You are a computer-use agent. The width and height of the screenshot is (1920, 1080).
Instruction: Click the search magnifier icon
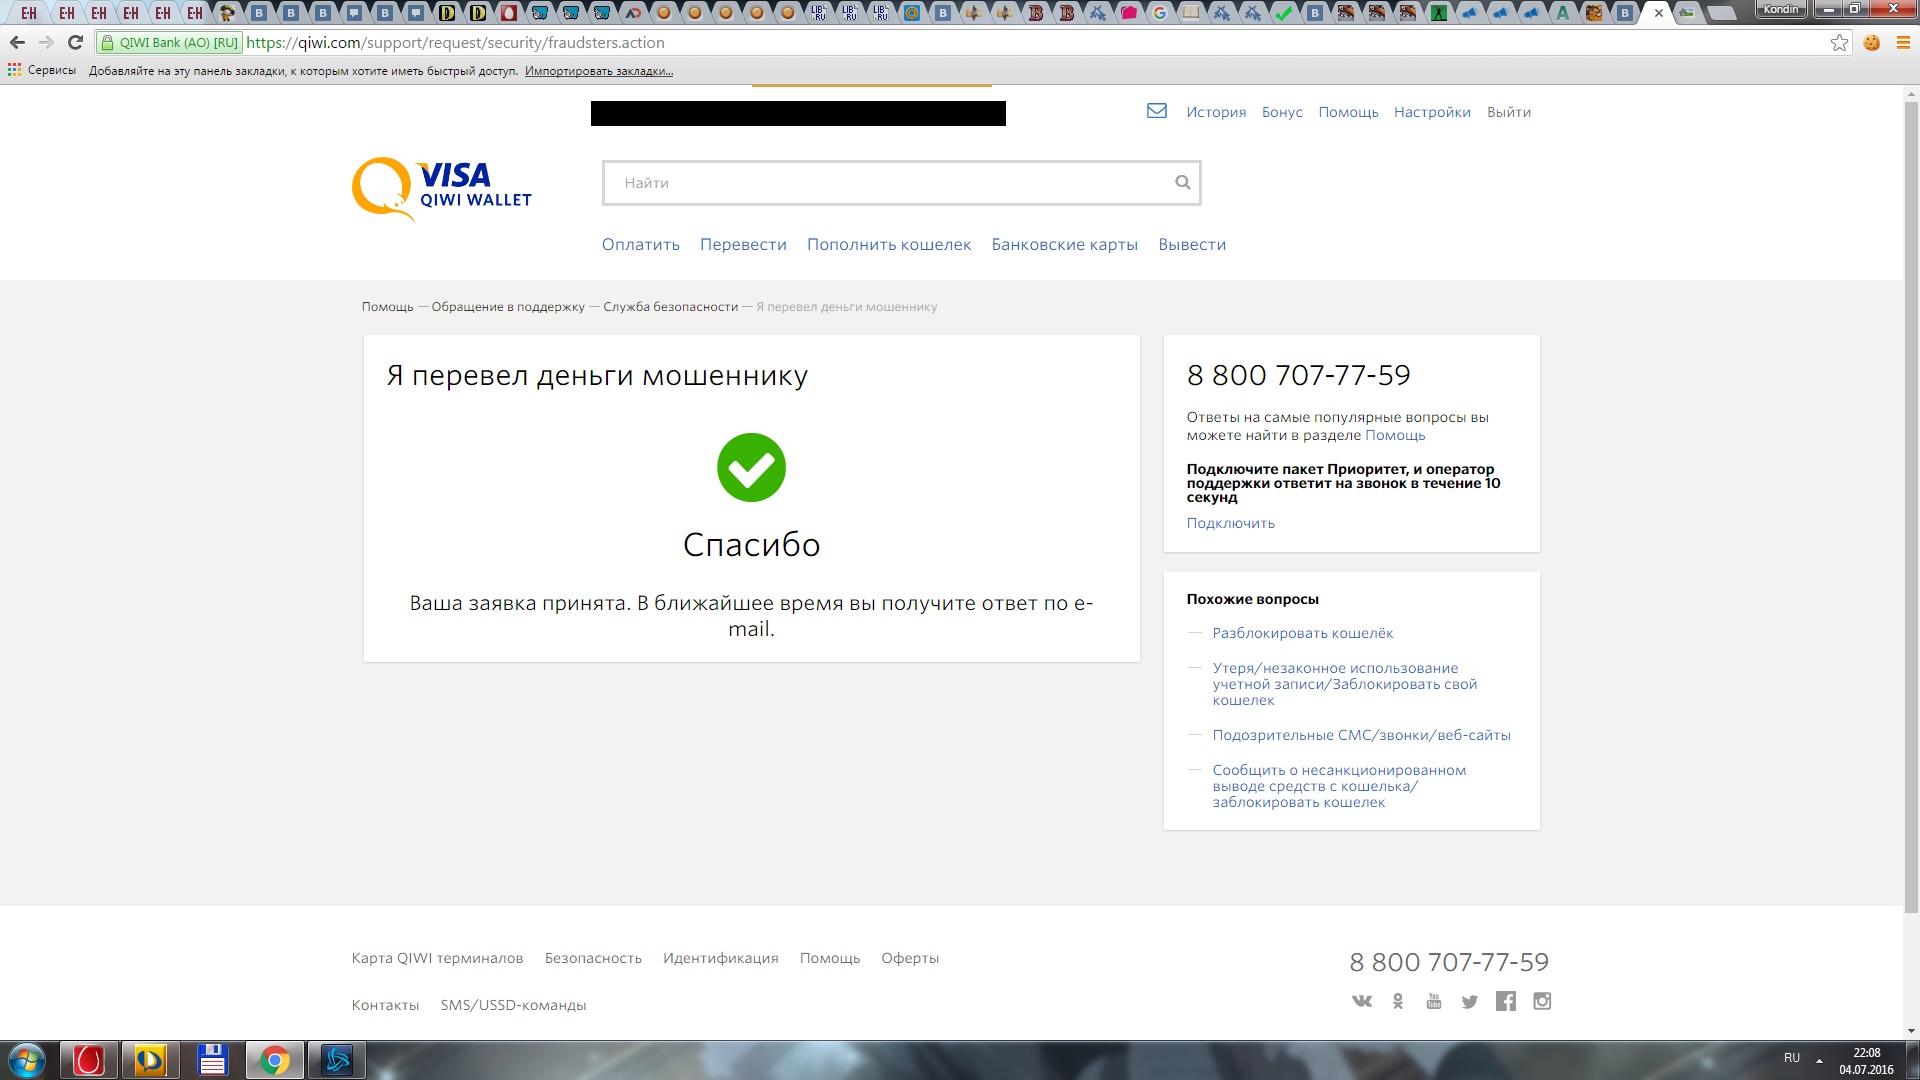1182,182
